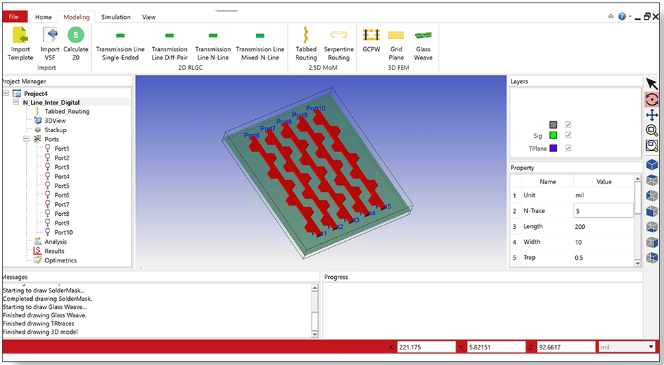The width and height of the screenshot is (664, 365).
Task: Collapse the Project4 tree node
Action: (6, 93)
